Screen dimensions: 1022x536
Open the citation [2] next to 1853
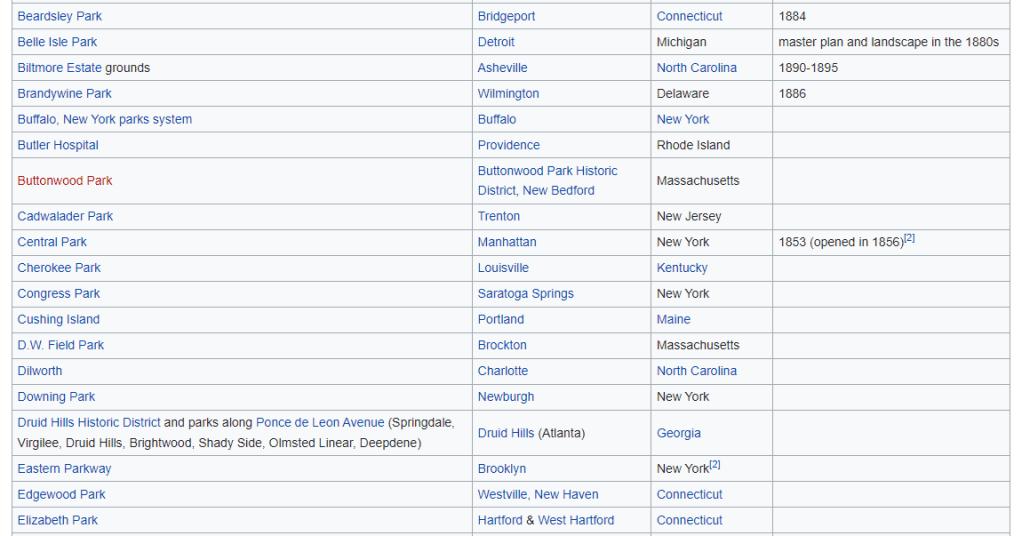point(909,239)
